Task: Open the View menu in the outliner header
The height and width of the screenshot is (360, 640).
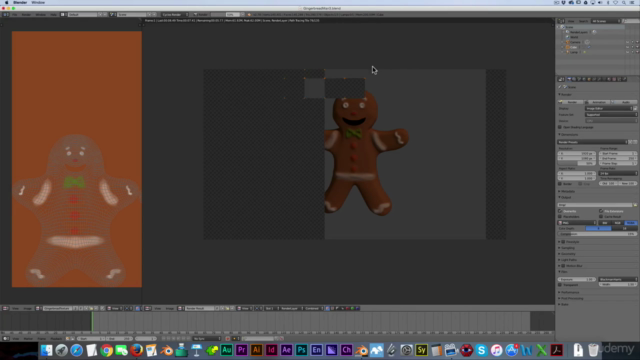Action: coord(571,21)
